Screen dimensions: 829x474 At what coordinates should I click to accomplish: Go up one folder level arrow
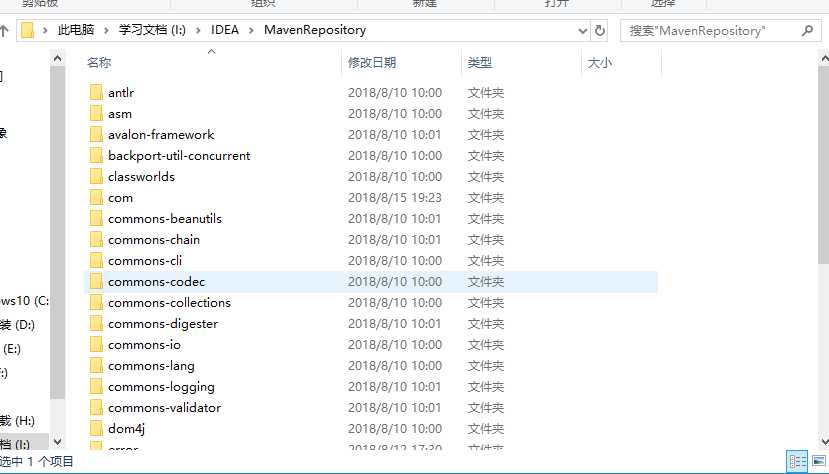pyautogui.click(x=4, y=31)
